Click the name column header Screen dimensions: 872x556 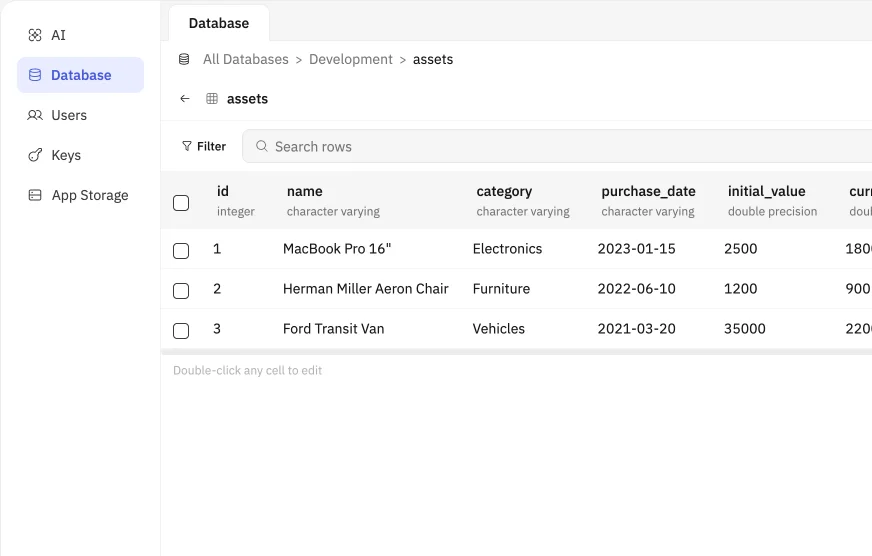333,201
